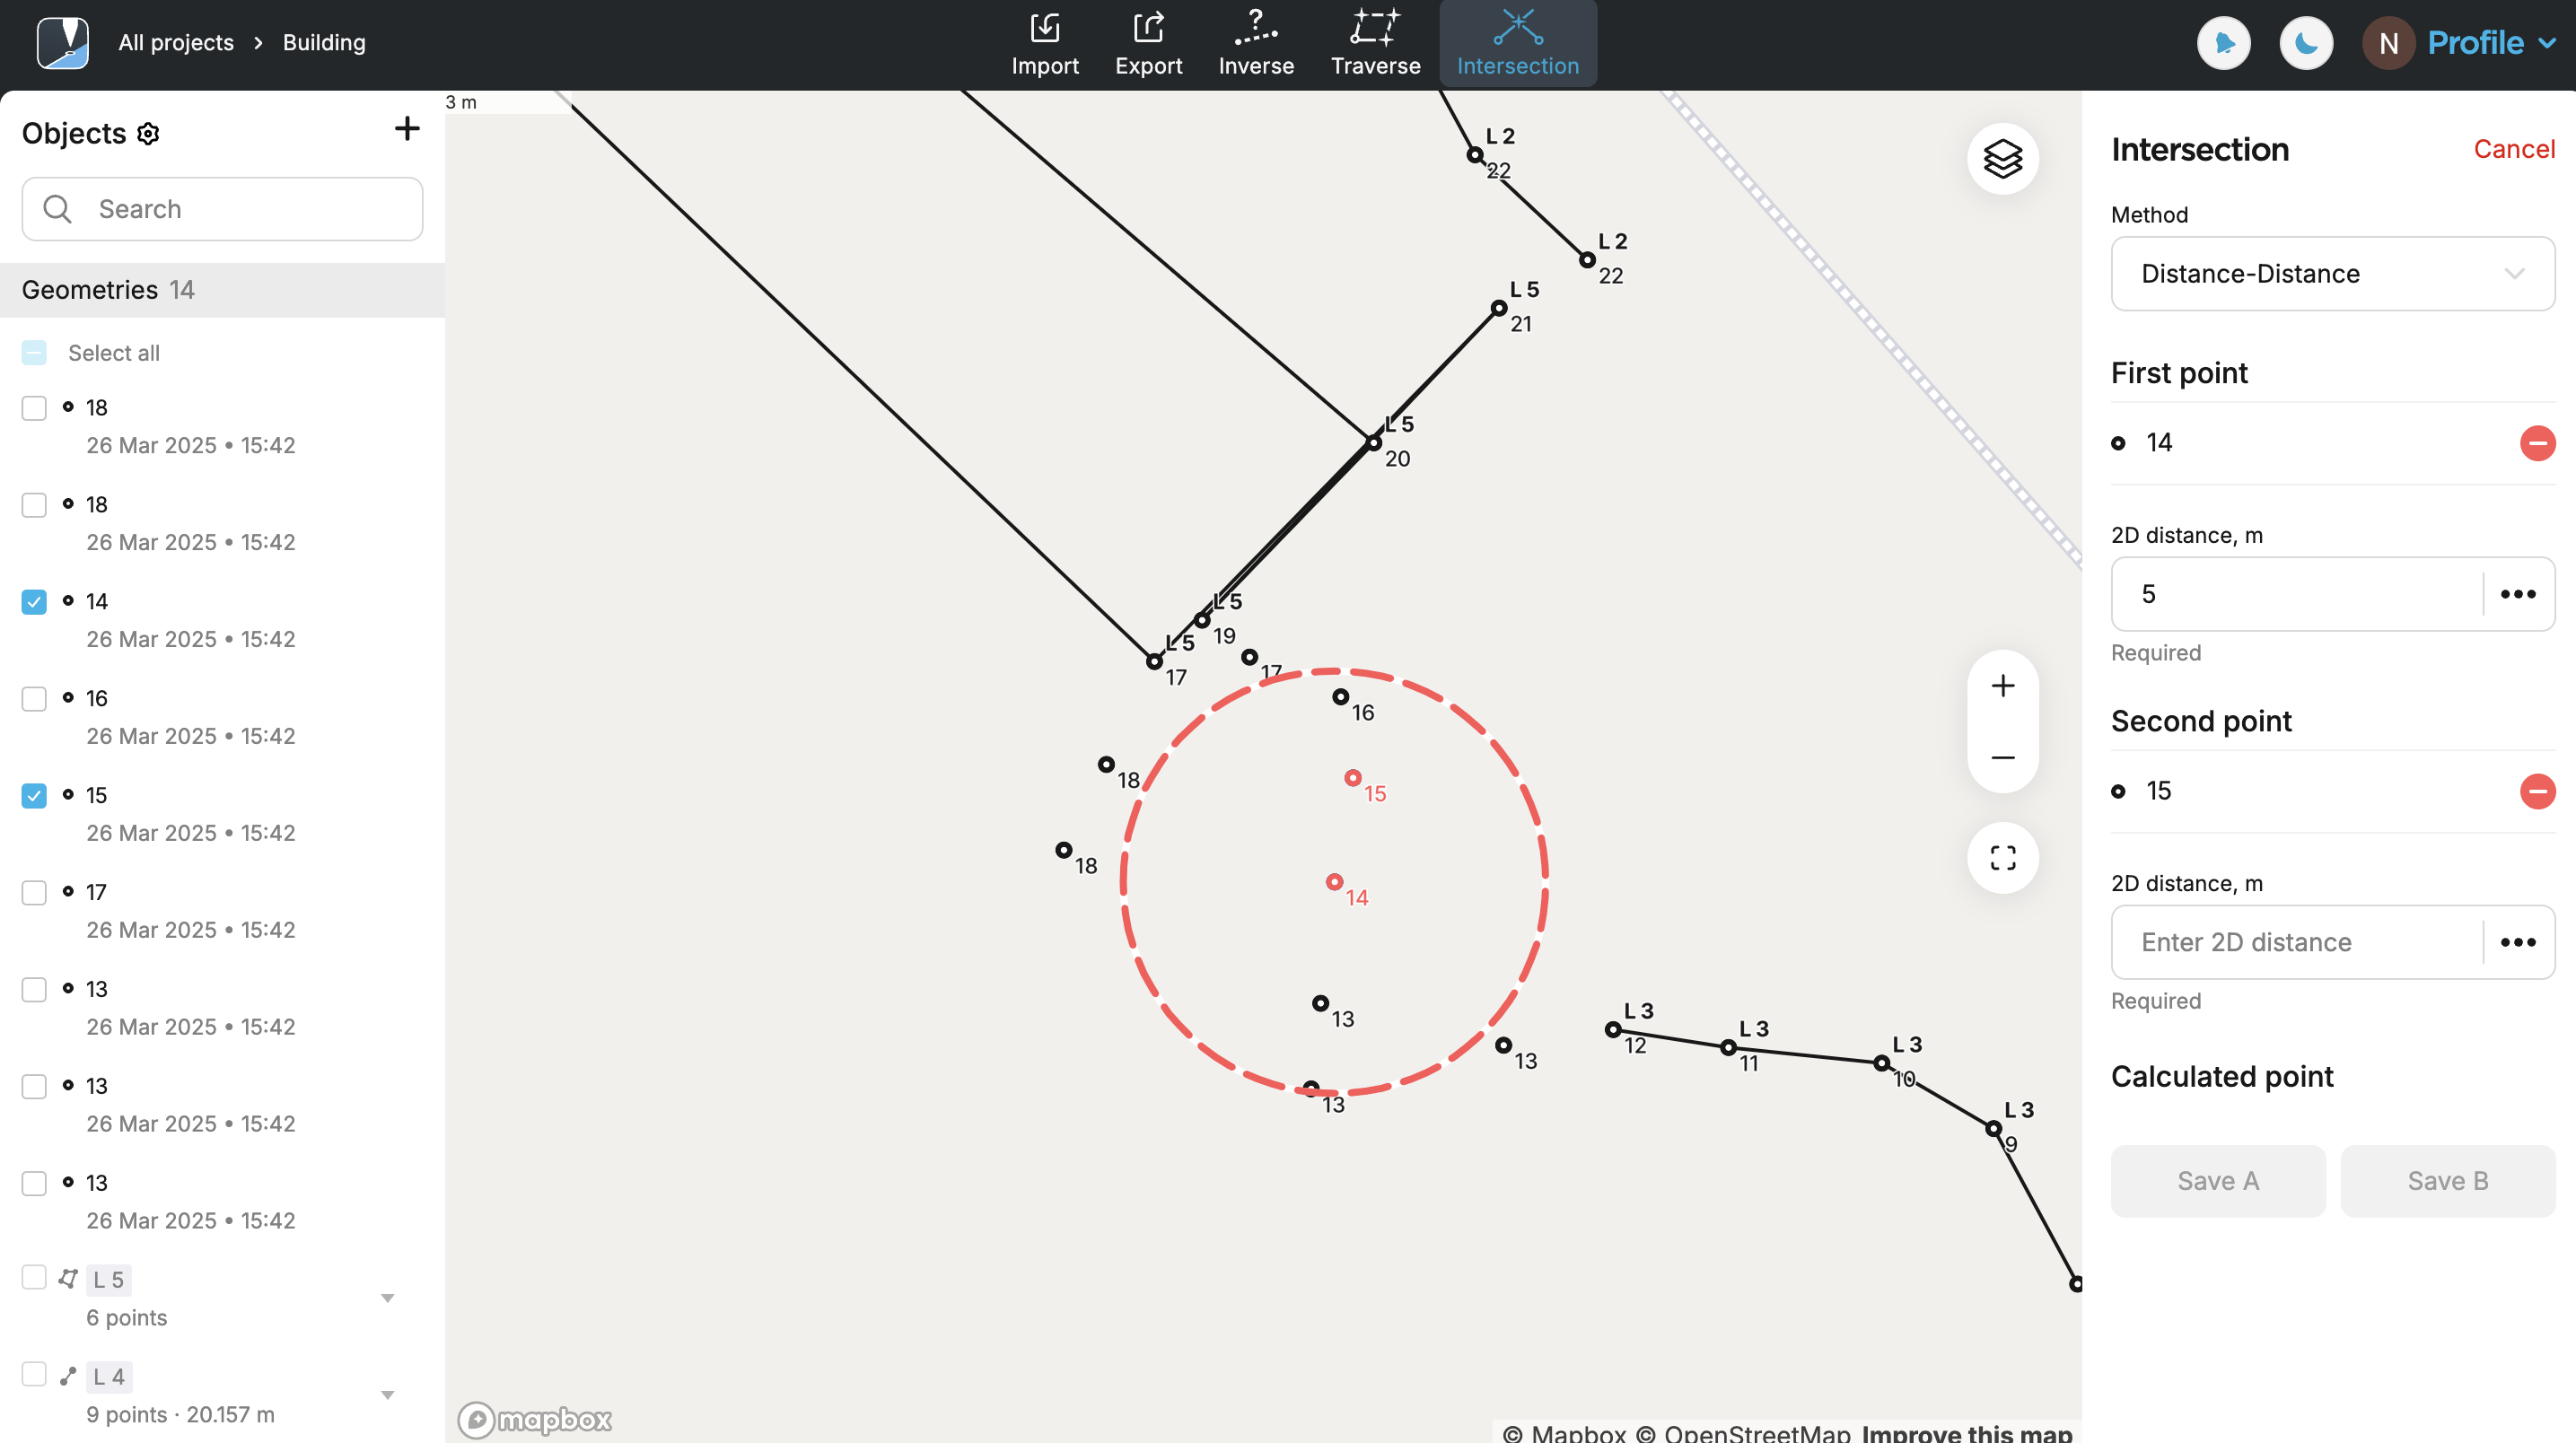
Task: Check the point 17 checkbox
Action: click(34, 893)
